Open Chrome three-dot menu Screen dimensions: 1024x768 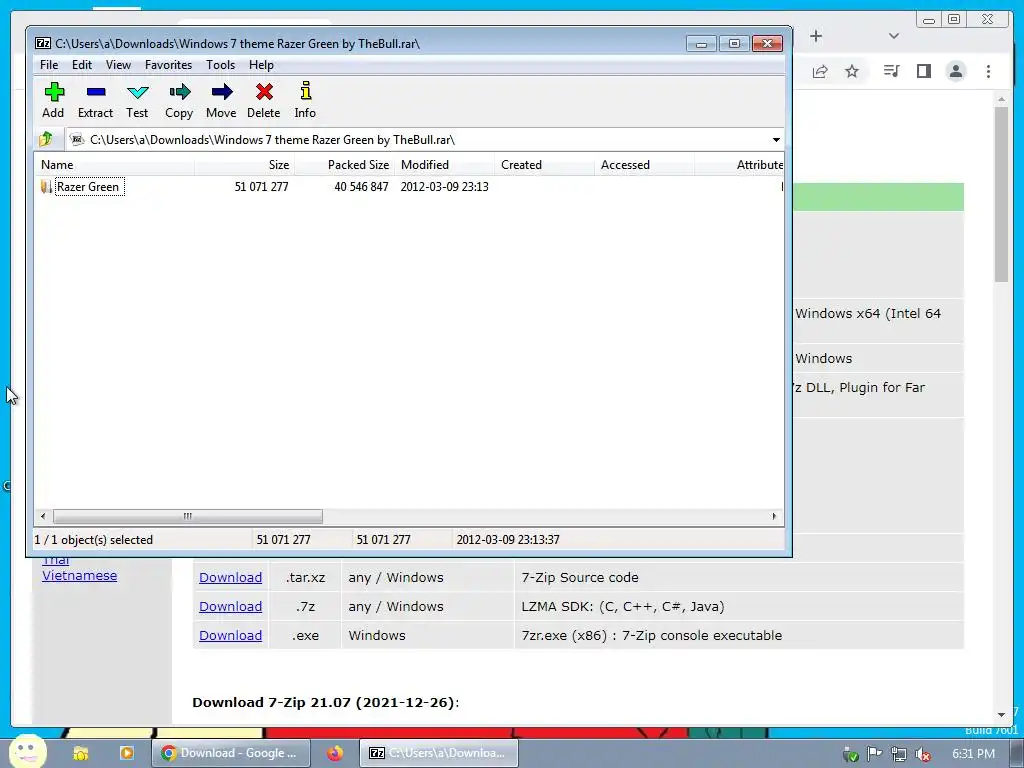coord(988,71)
